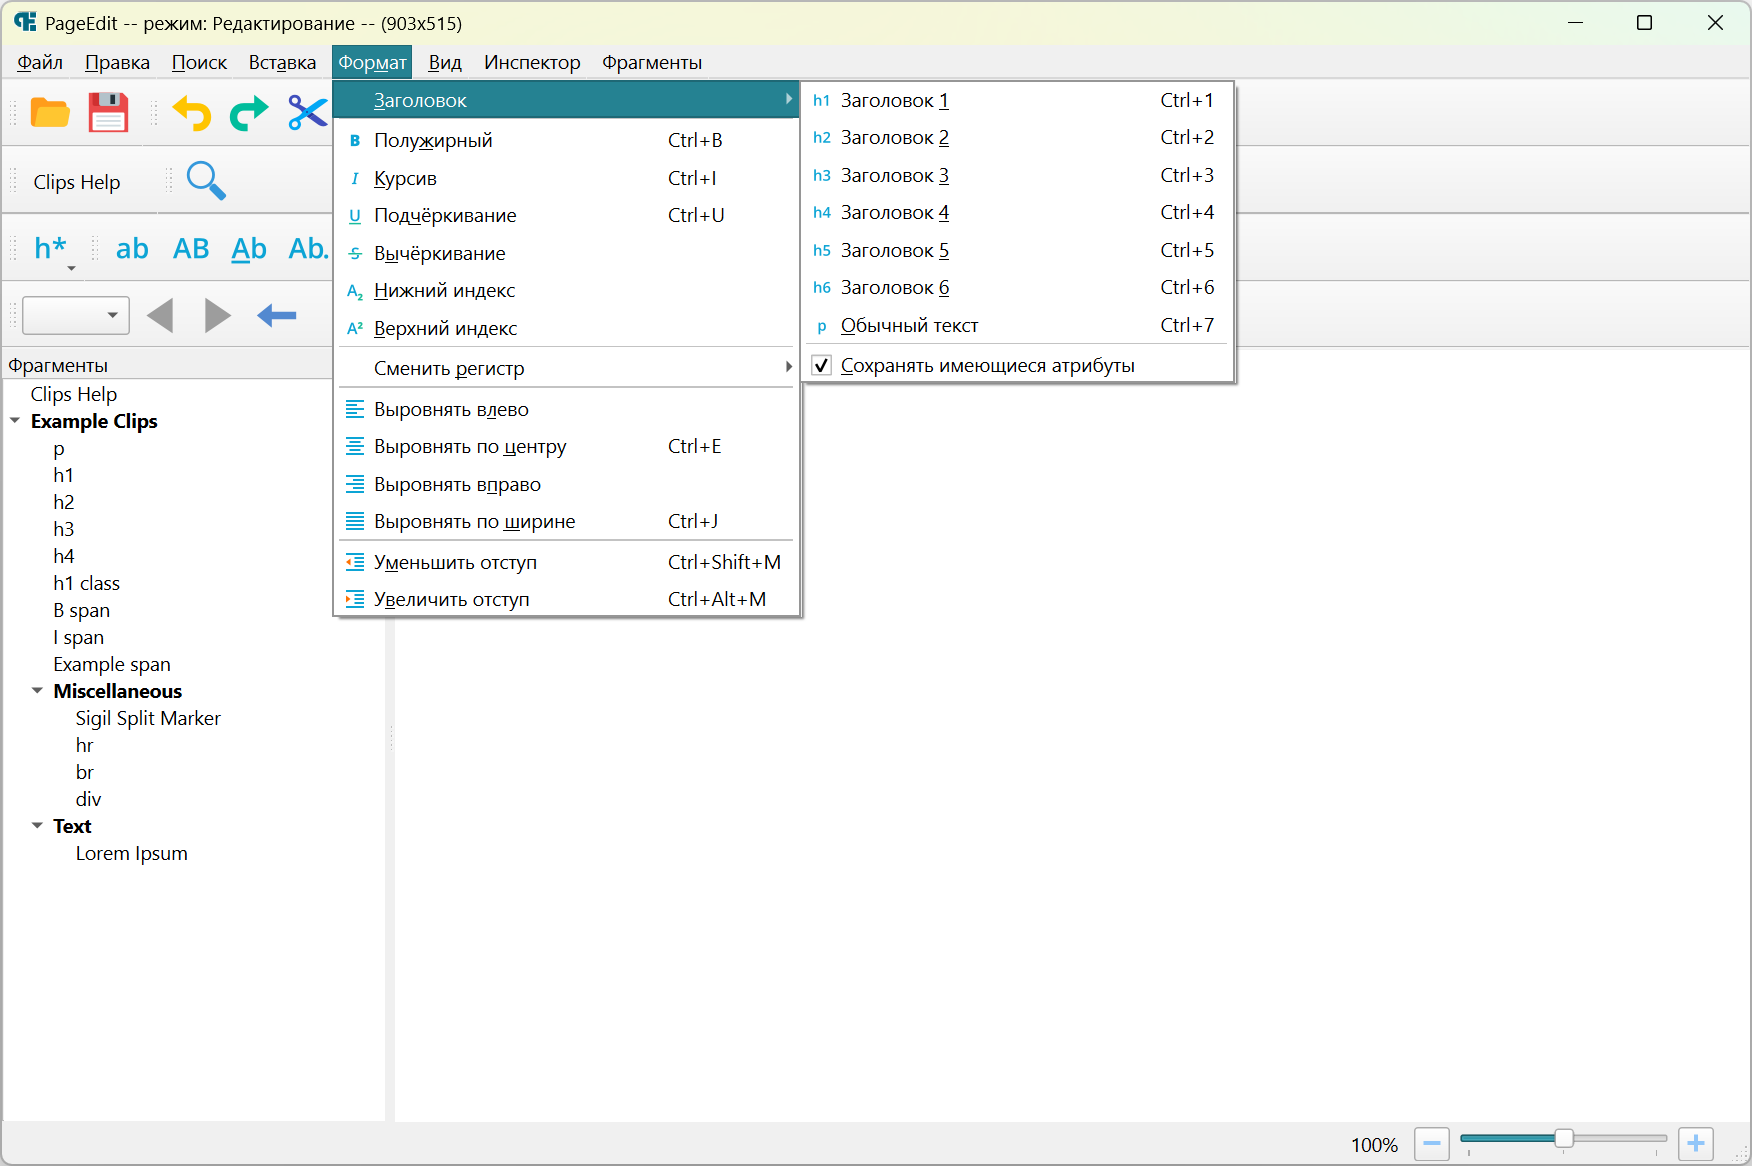Viewport: 1752px width, 1166px height.
Task: Select the 'Lorem Ipsum' clip item
Action: [x=131, y=853]
